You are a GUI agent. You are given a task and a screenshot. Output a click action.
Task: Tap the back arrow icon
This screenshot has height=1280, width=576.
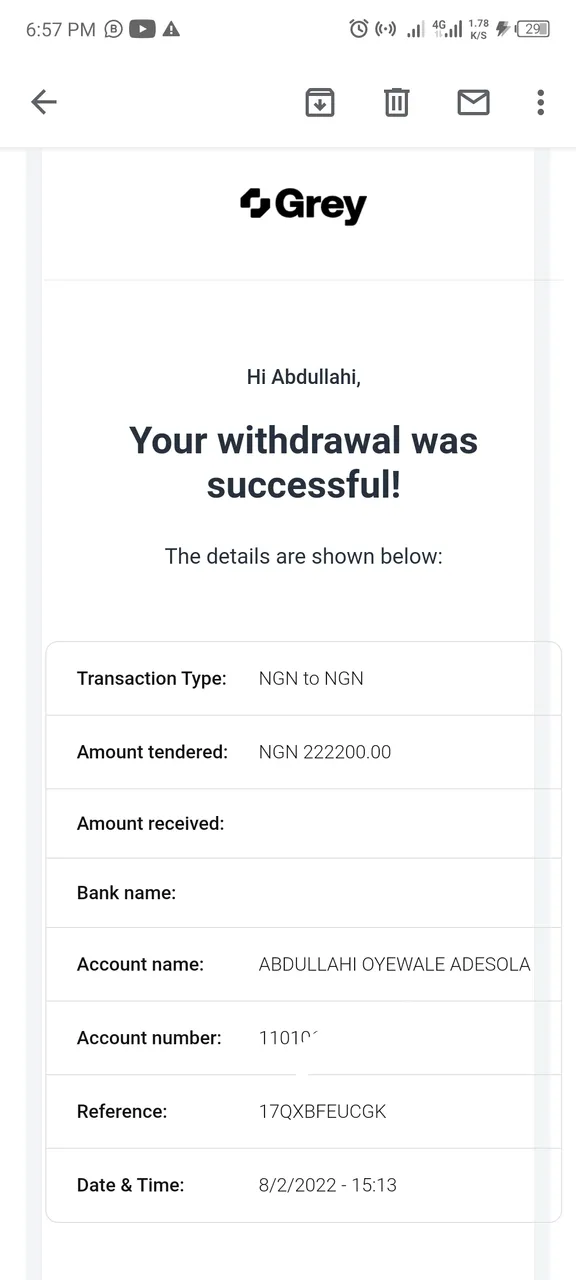click(44, 101)
